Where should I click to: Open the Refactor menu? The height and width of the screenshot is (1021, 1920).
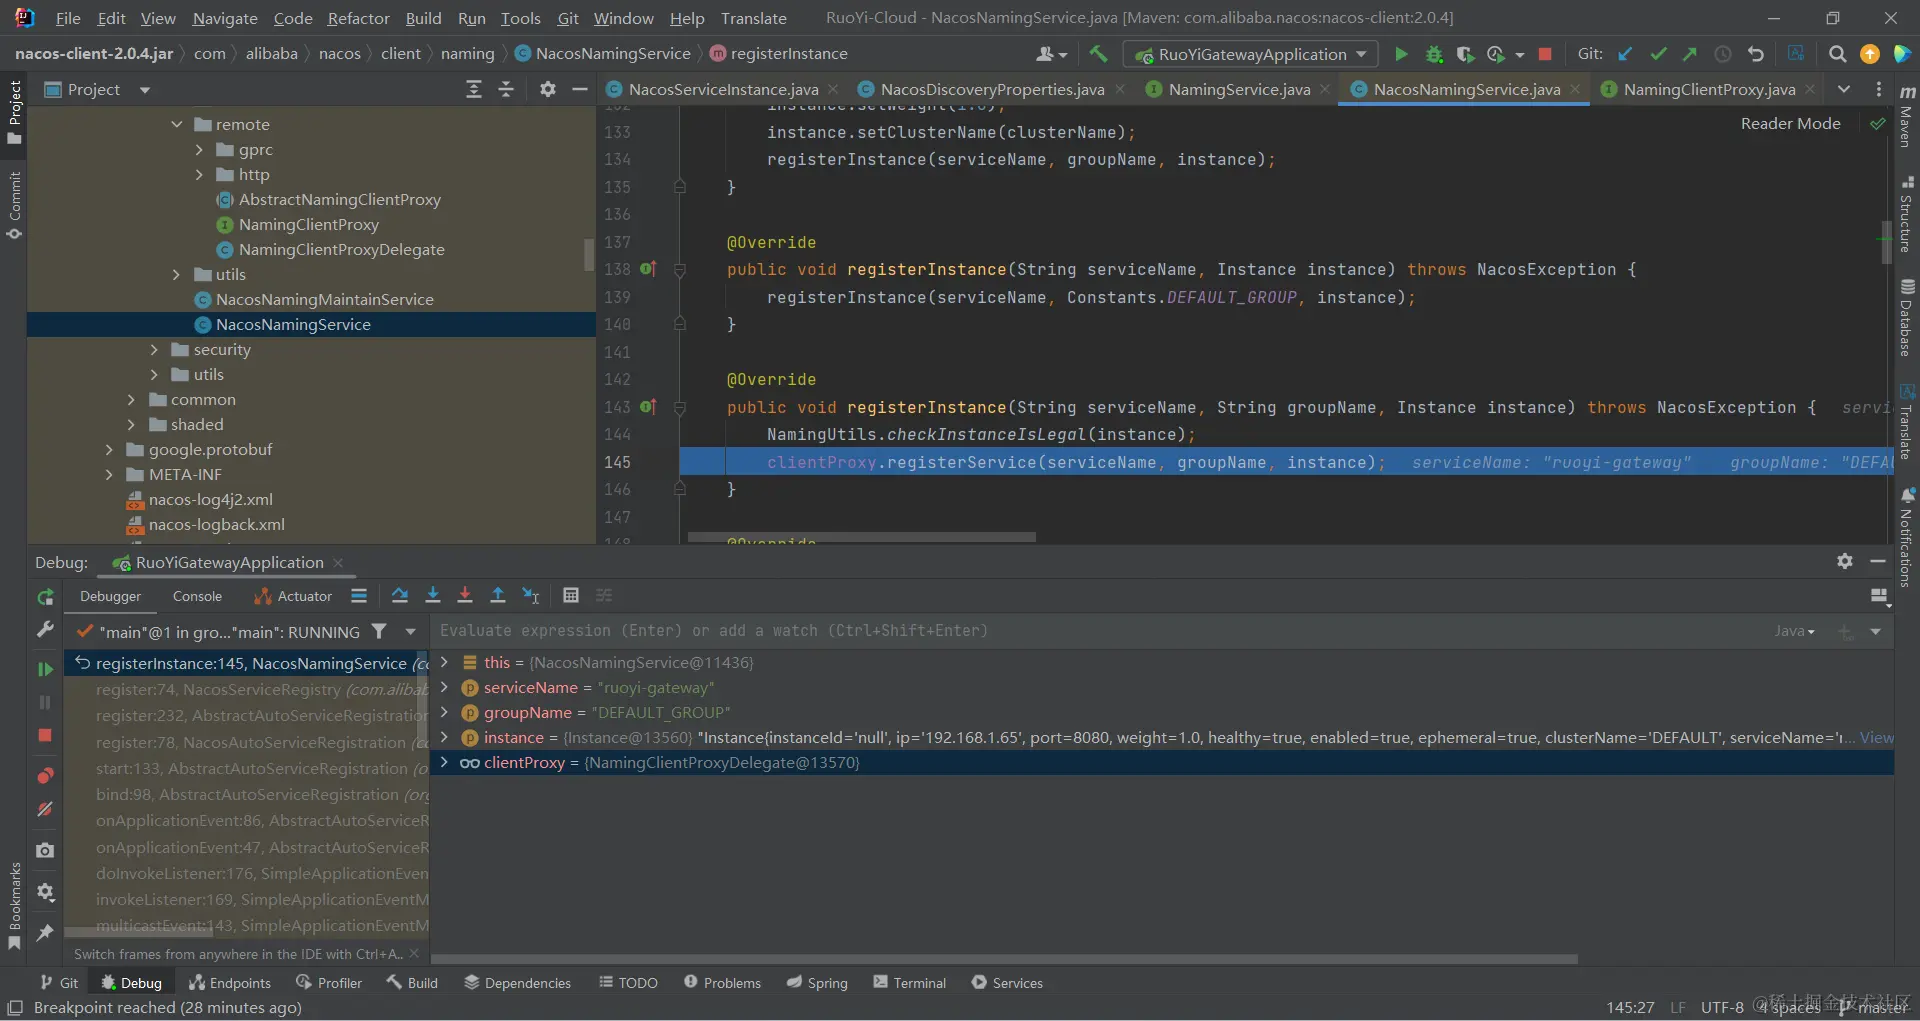(x=358, y=18)
